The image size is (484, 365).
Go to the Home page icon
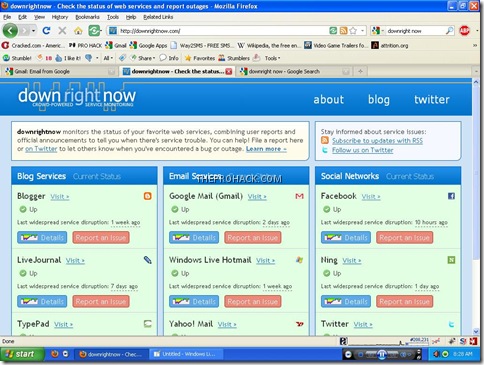(78, 31)
